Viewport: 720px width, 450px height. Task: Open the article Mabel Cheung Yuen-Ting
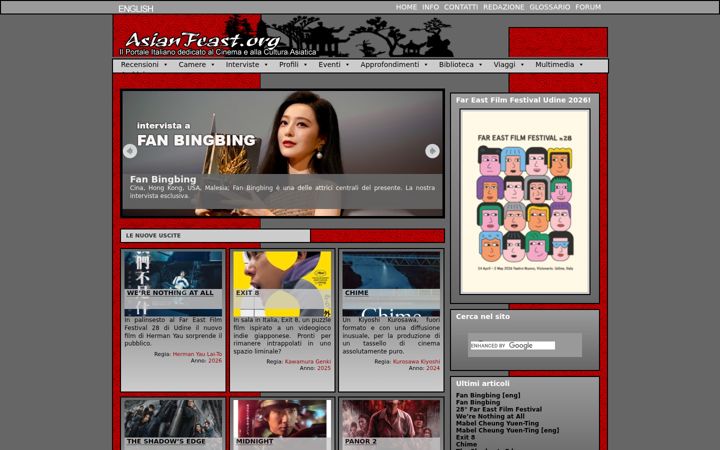497,423
